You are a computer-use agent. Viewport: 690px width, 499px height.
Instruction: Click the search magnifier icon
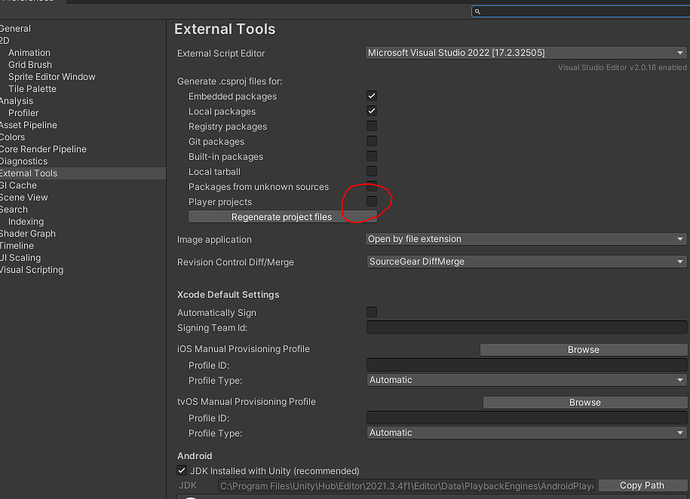(478, 12)
